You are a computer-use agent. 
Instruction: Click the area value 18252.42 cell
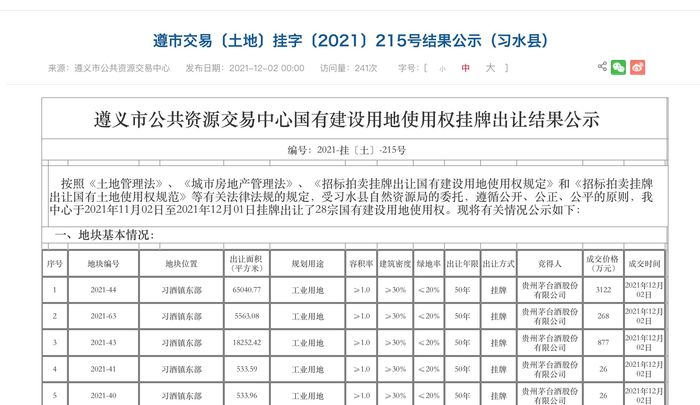(x=245, y=341)
